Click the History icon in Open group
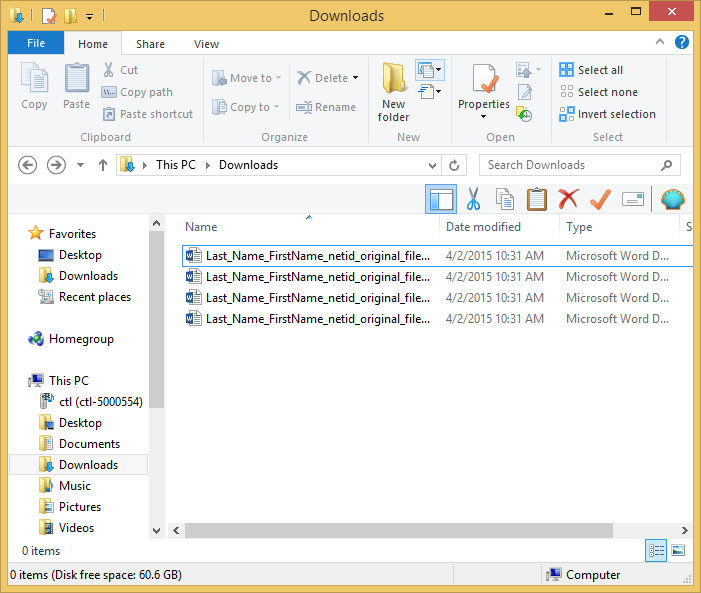Viewport: 701px width, 593px height. pyautogui.click(x=524, y=114)
